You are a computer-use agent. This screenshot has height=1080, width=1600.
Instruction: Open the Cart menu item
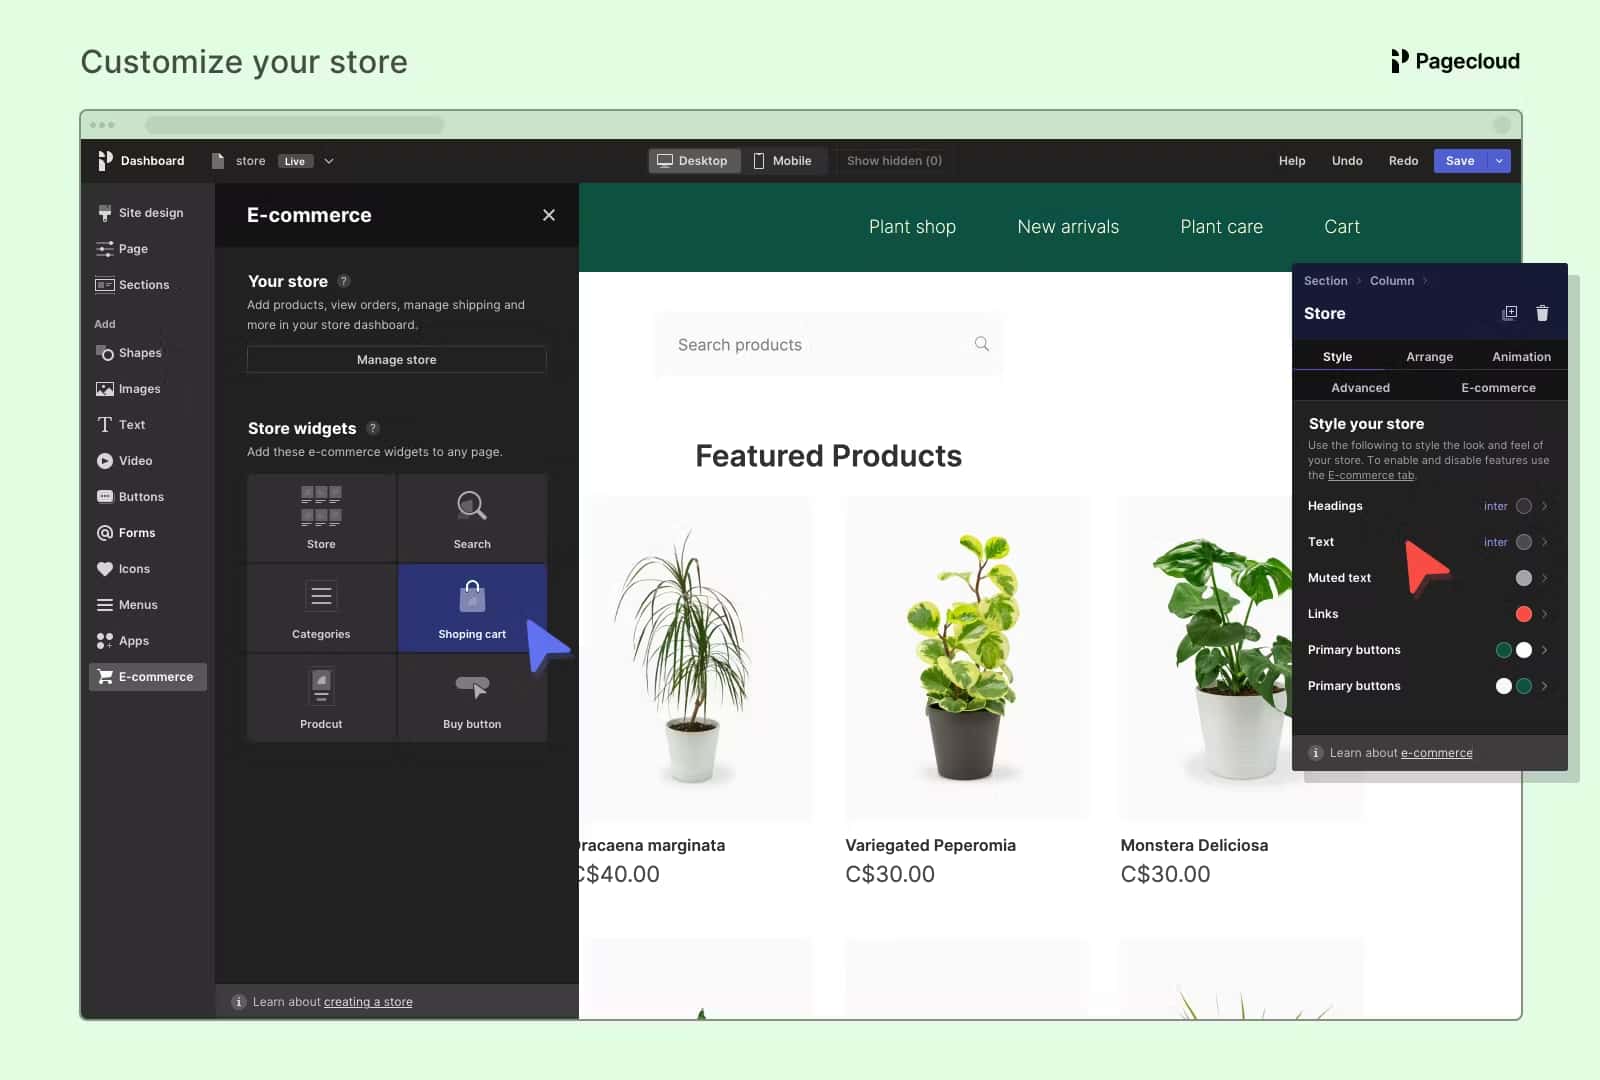pyautogui.click(x=1342, y=227)
